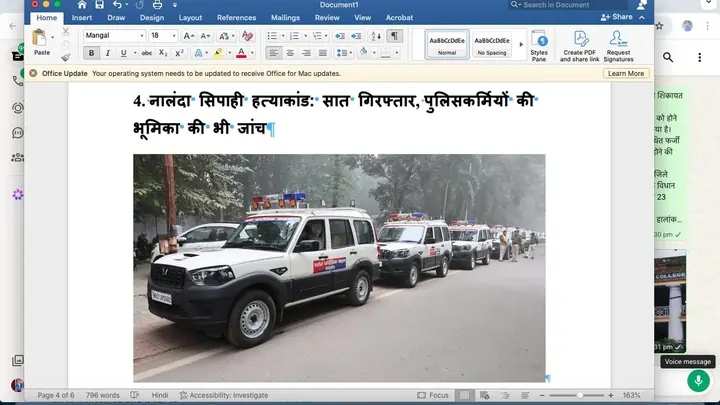Toggle Underline formatting
The image size is (720, 405).
click(x=124, y=53)
